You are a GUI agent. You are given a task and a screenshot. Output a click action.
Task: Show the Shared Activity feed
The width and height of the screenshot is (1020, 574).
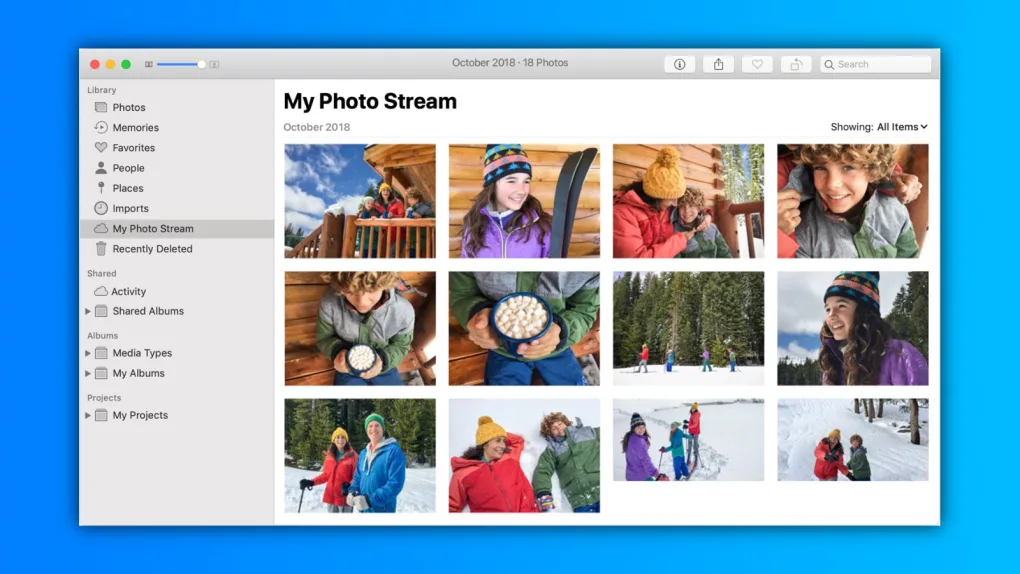click(128, 292)
